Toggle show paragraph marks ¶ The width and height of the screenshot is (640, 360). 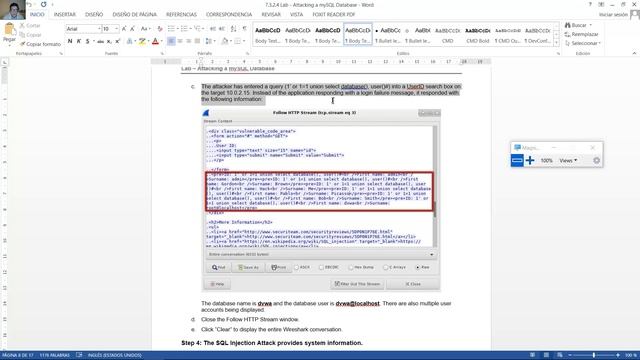tap(244, 29)
